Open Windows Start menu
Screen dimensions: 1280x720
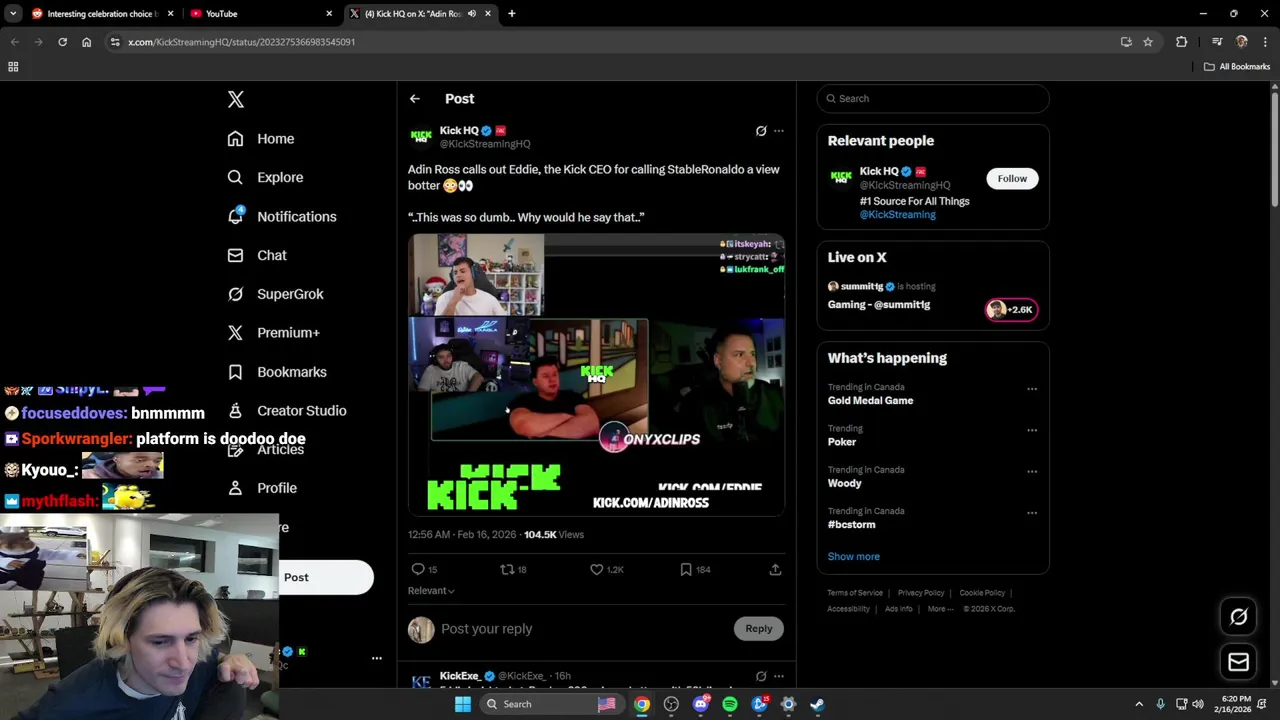pyautogui.click(x=462, y=704)
